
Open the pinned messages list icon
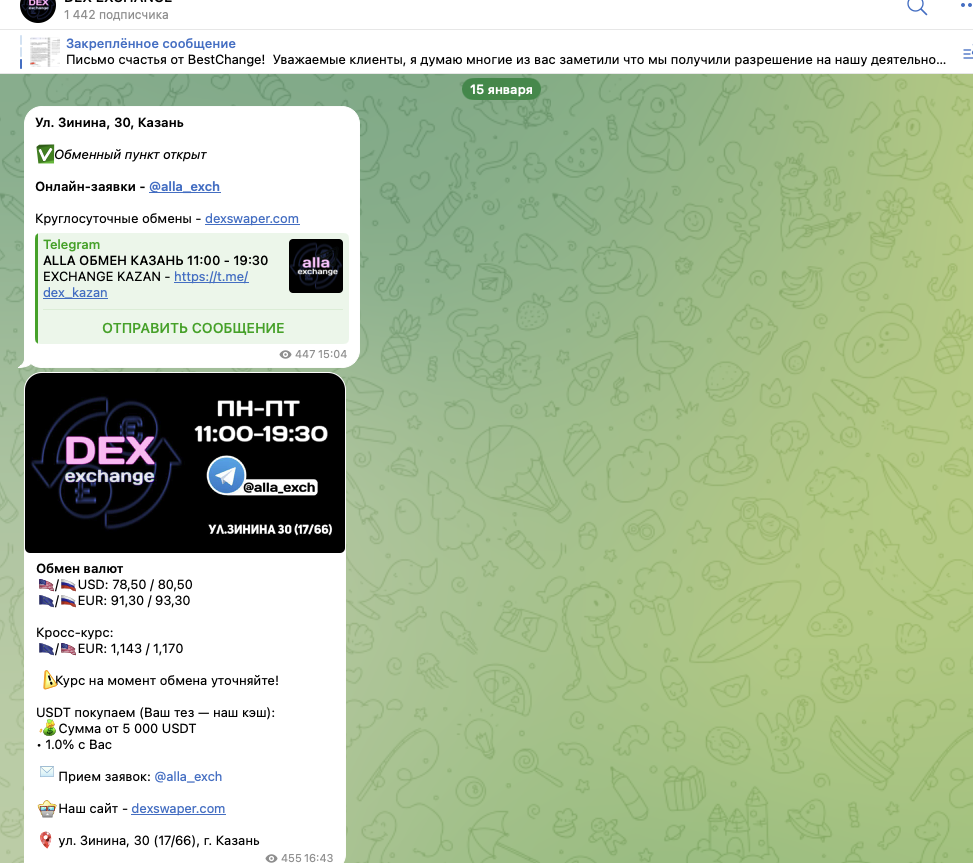pyautogui.click(x=967, y=54)
